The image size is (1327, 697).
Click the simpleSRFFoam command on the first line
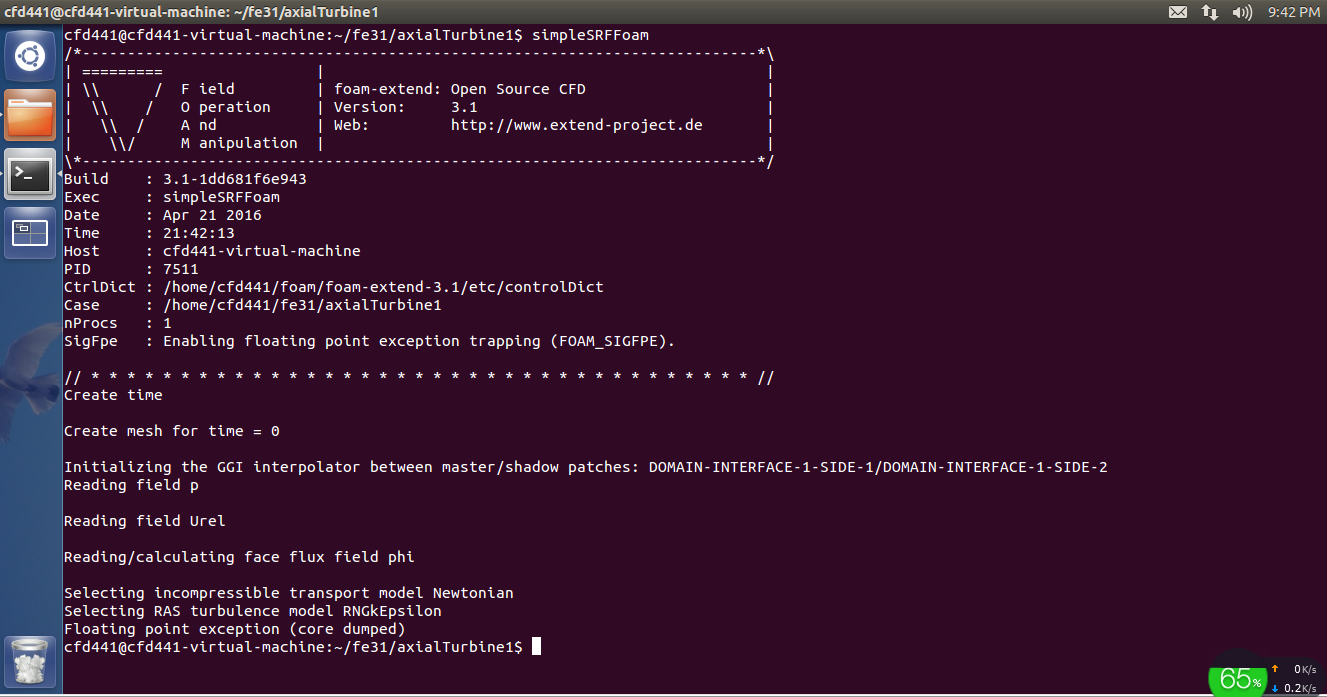point(590,35)
